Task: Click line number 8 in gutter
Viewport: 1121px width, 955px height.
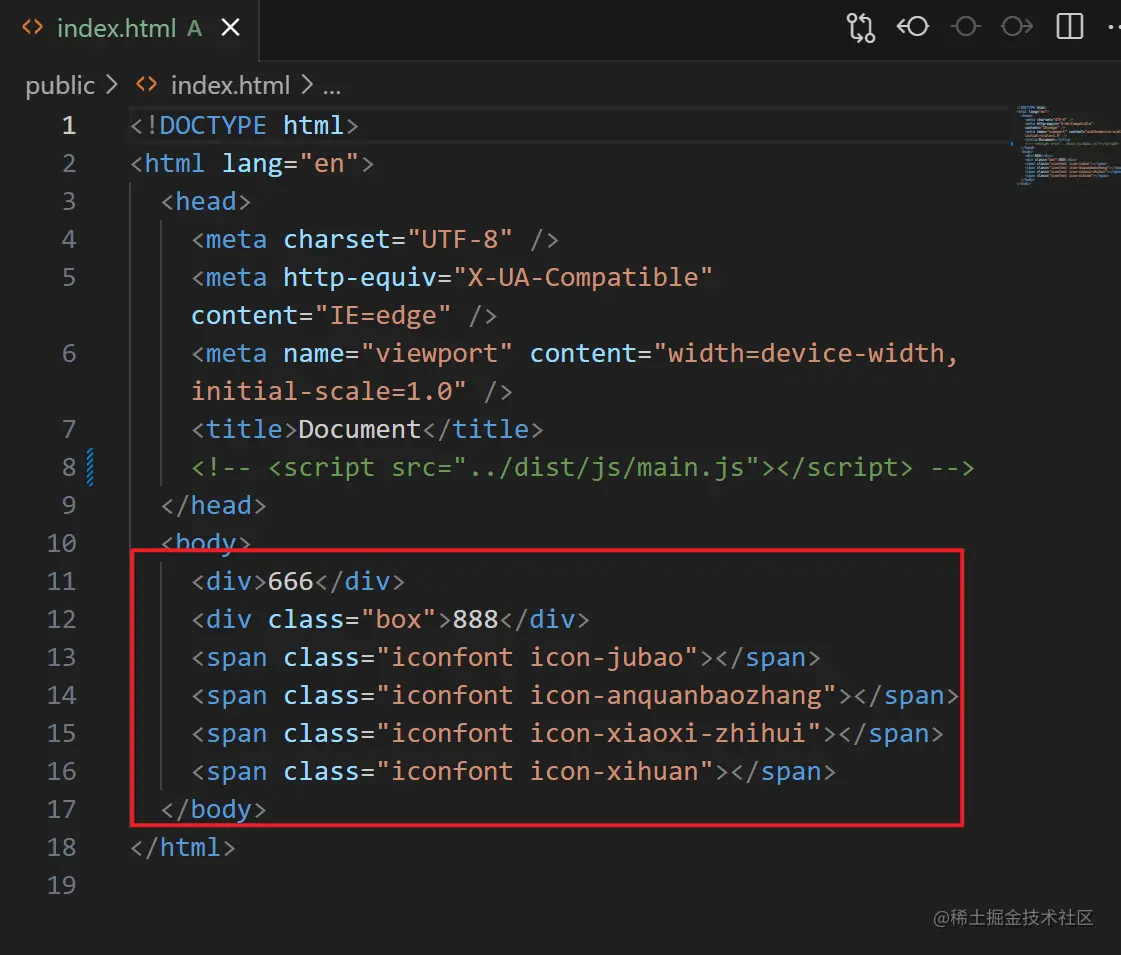Action: point(69,467)
